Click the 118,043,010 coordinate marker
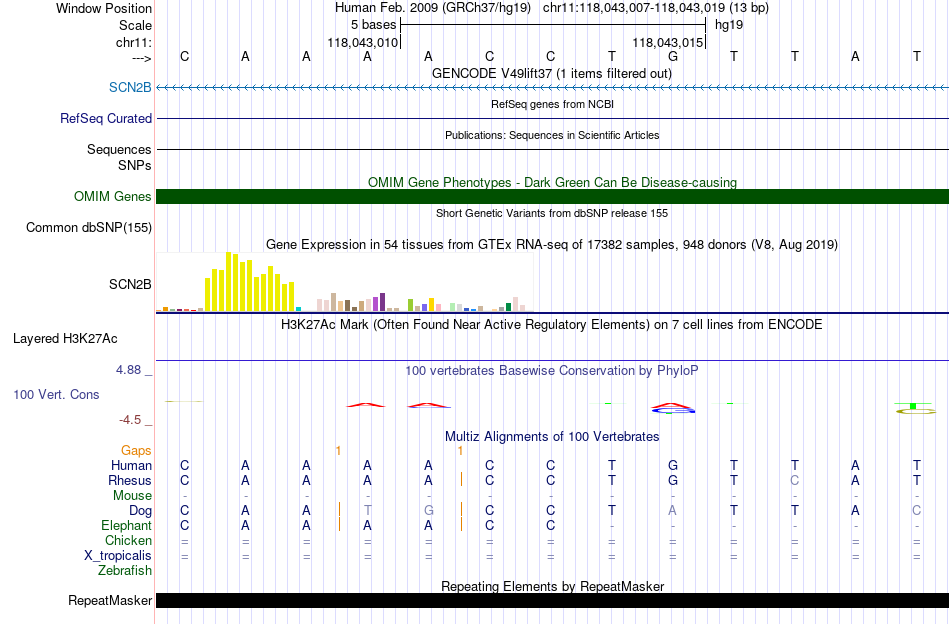 [x=363, y=42]
